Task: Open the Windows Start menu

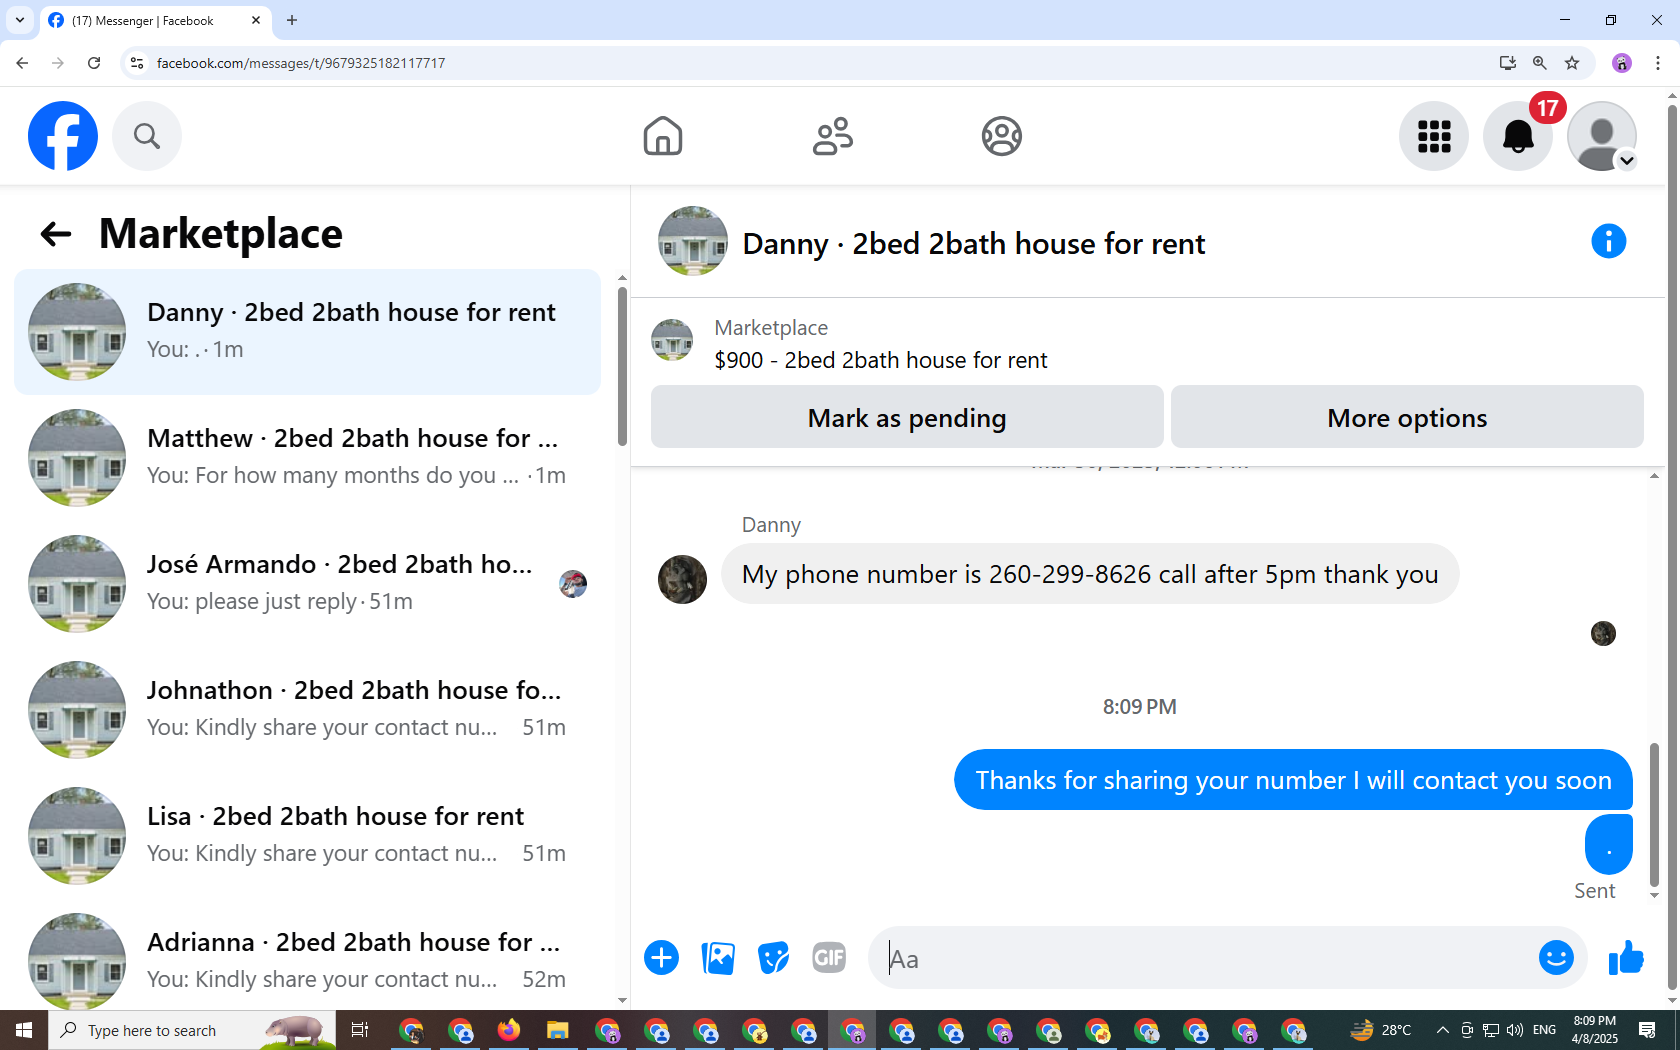Action: pos(24,1030)
